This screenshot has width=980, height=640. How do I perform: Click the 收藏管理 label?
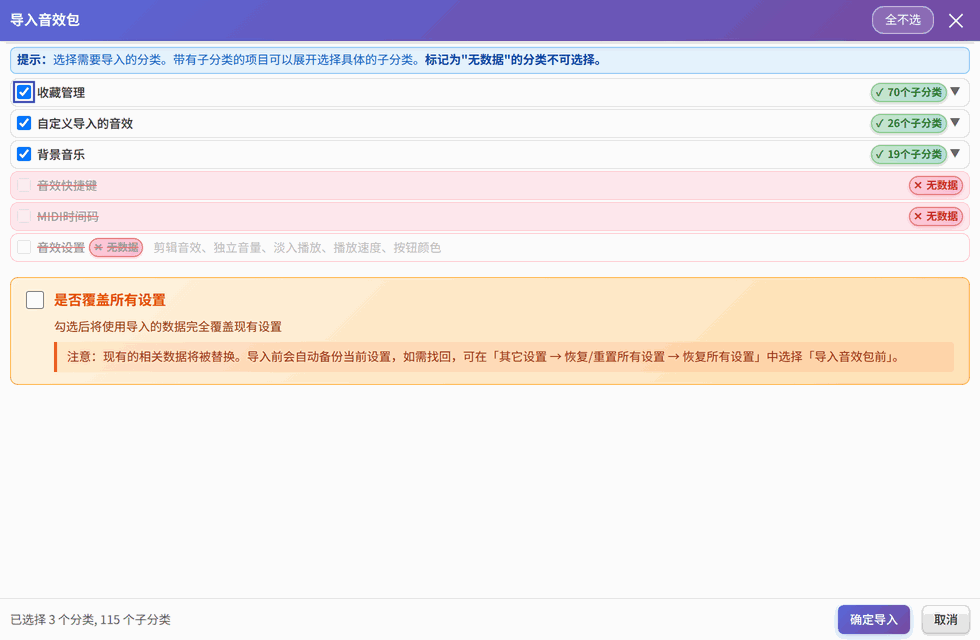point(61,92)
